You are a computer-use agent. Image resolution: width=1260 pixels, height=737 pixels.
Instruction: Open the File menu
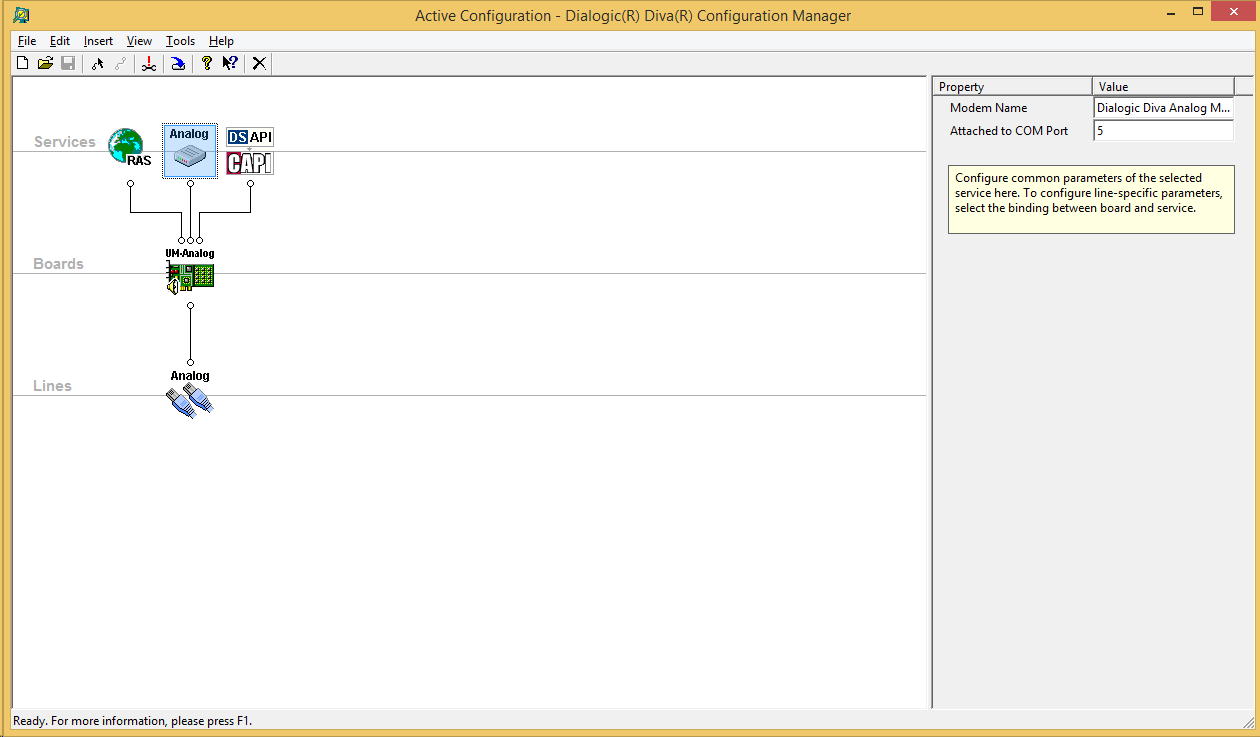tap(27, 41)
